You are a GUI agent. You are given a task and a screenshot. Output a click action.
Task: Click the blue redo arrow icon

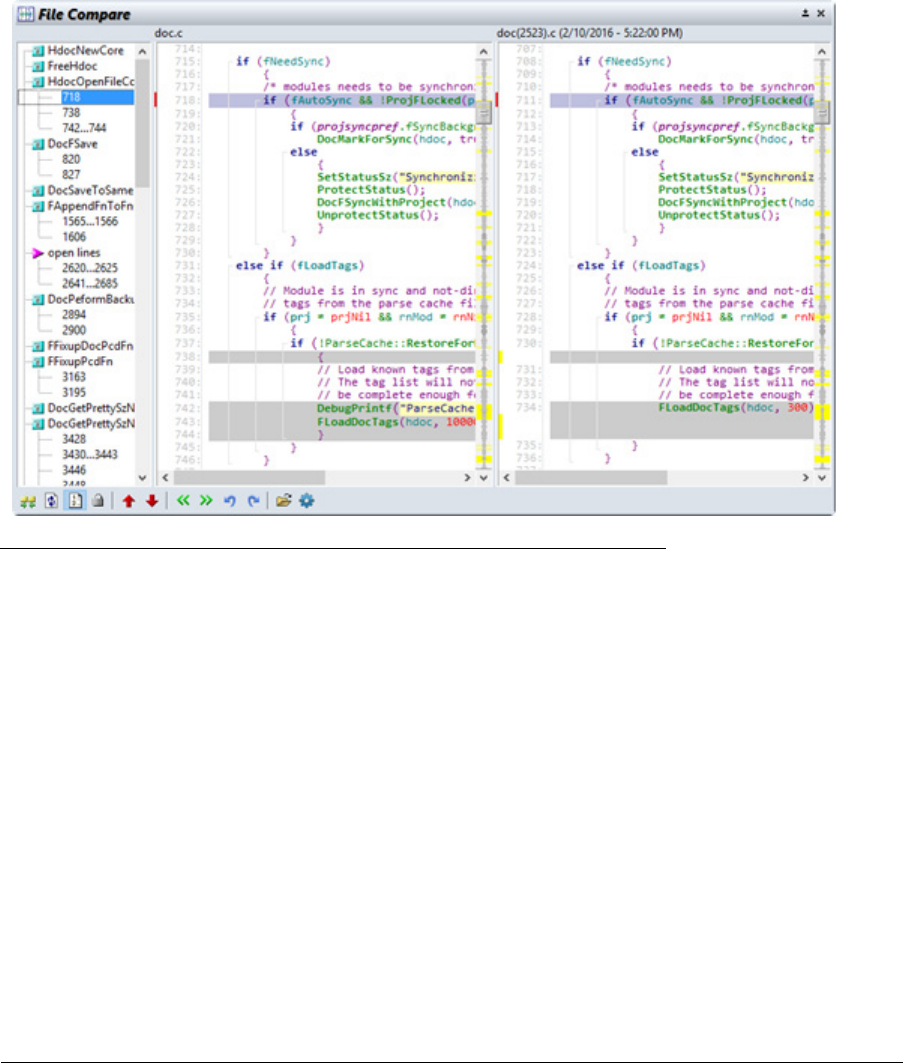tap(251, 500)
